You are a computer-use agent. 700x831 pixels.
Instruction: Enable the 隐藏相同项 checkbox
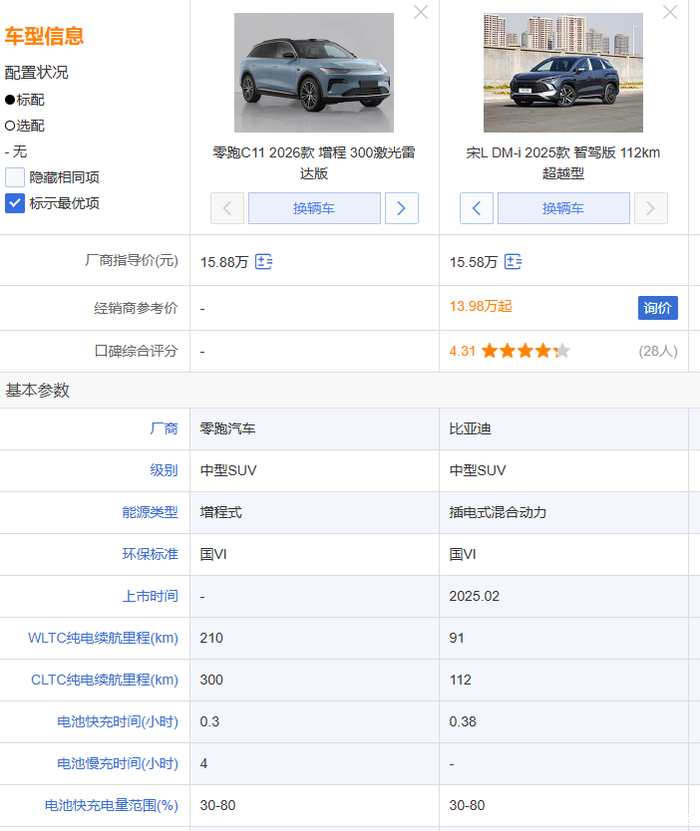[x=15, y=177]
